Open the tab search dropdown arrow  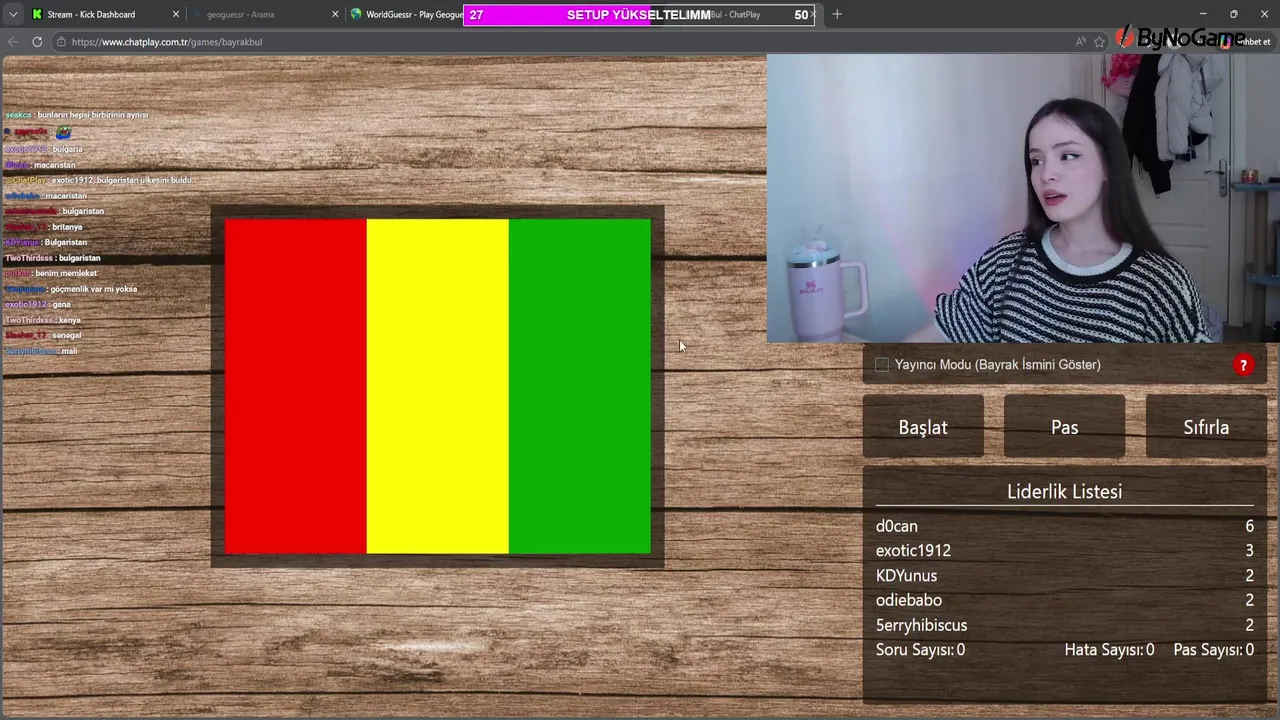point(12,14)
